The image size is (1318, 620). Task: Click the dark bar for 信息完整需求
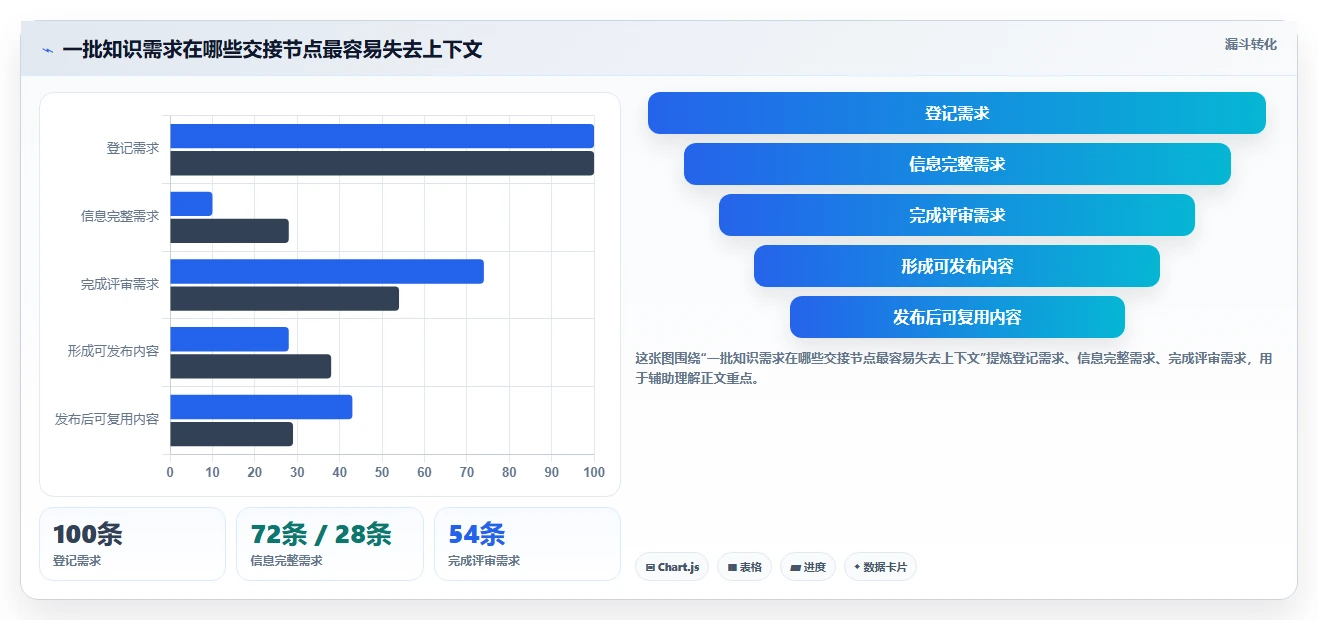click(229, 231)
